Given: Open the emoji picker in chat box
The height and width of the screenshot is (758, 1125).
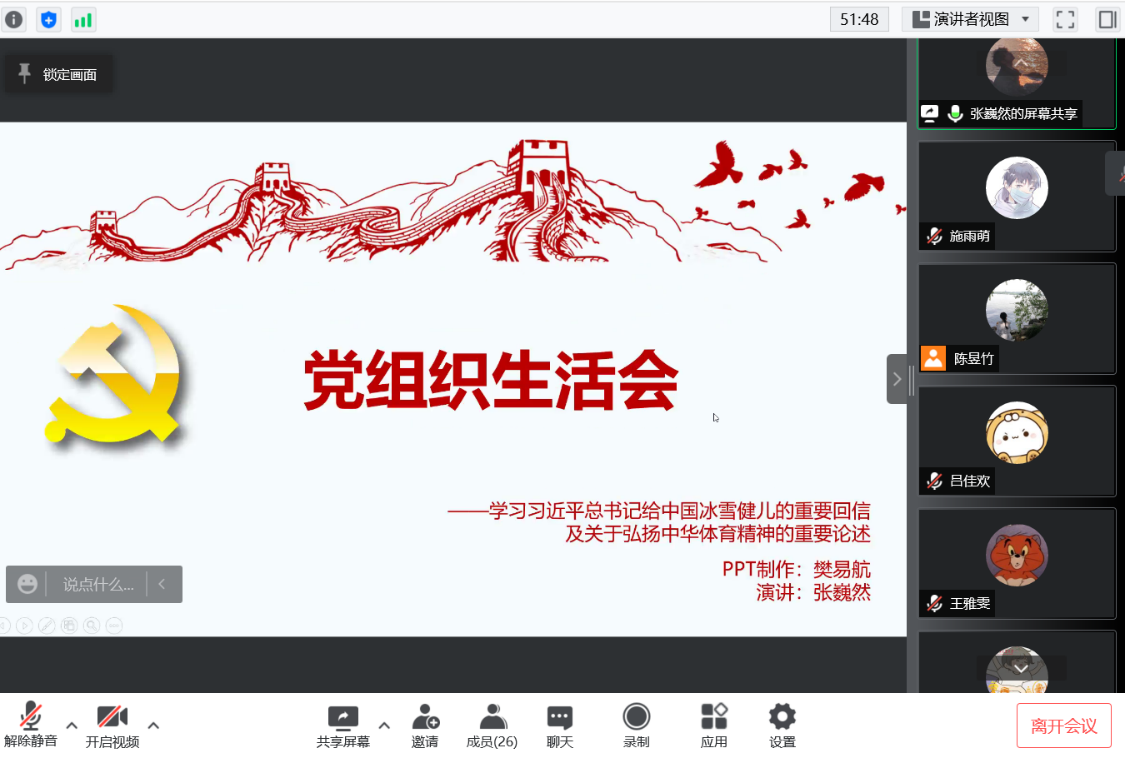Looking at the screenshot, I should pyautogui.click(x=27, y=584).
